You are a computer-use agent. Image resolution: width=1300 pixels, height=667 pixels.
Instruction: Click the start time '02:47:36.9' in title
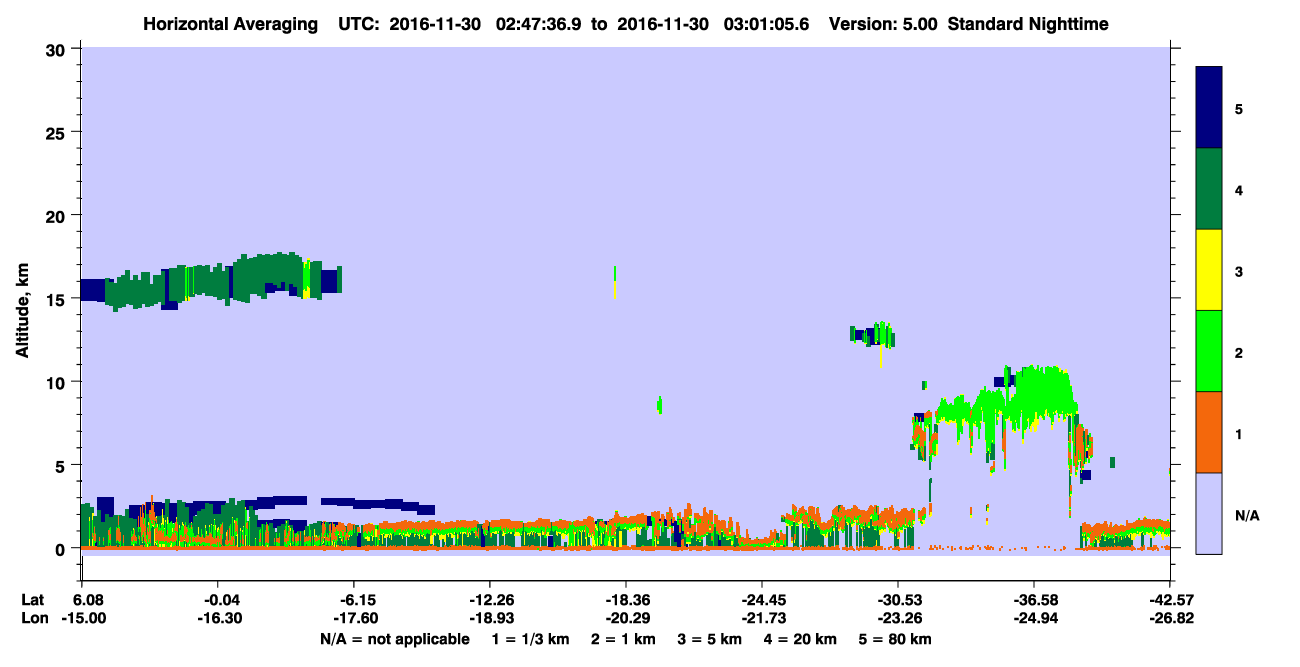[x=538, y=24]
